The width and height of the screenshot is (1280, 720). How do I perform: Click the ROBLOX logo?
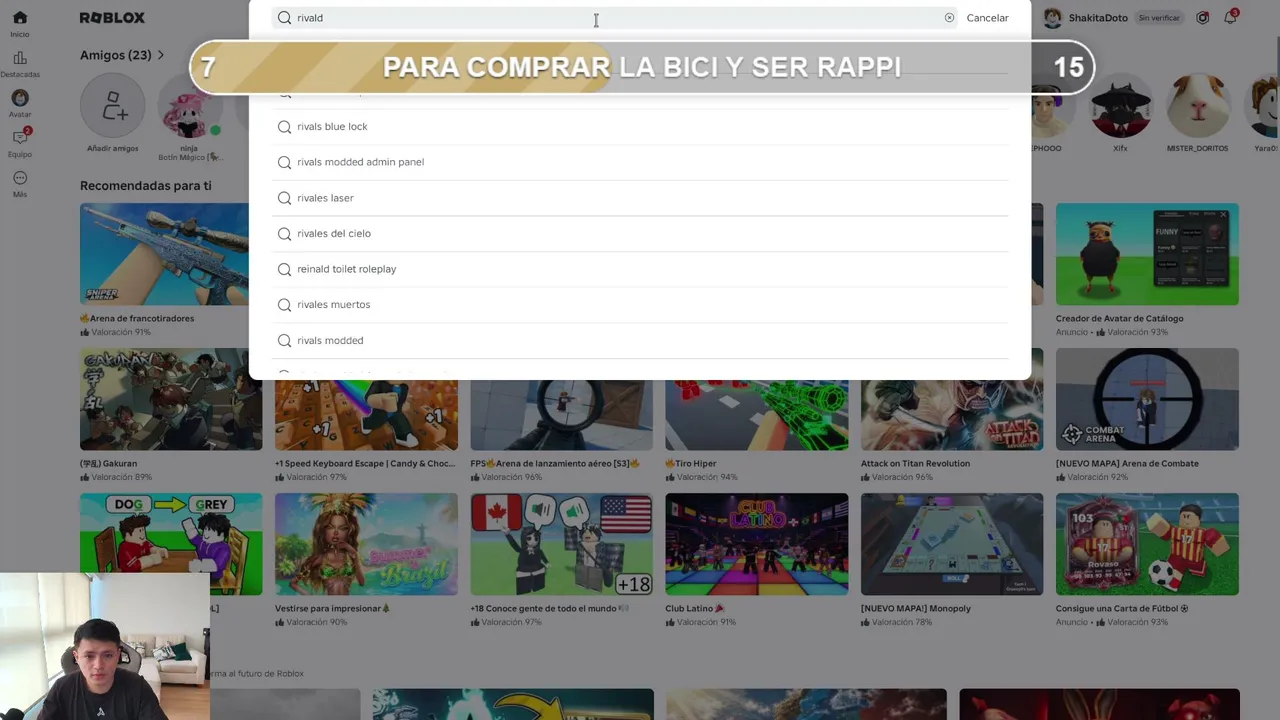112,18
